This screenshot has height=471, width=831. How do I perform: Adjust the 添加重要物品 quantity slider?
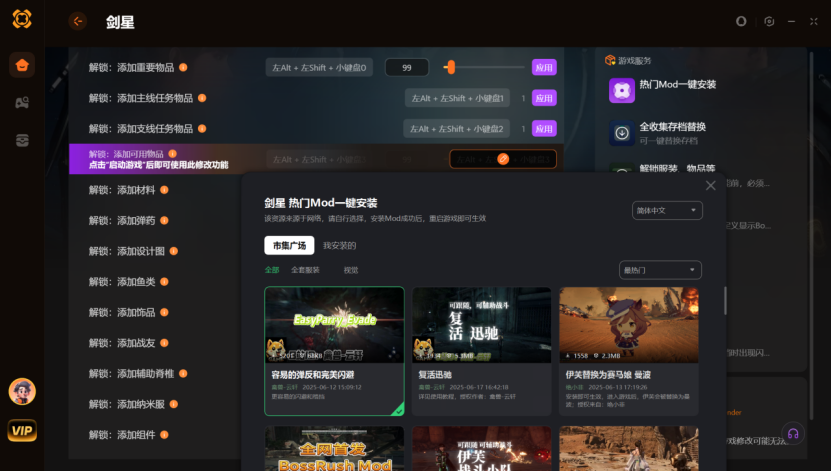click(451, 67)
